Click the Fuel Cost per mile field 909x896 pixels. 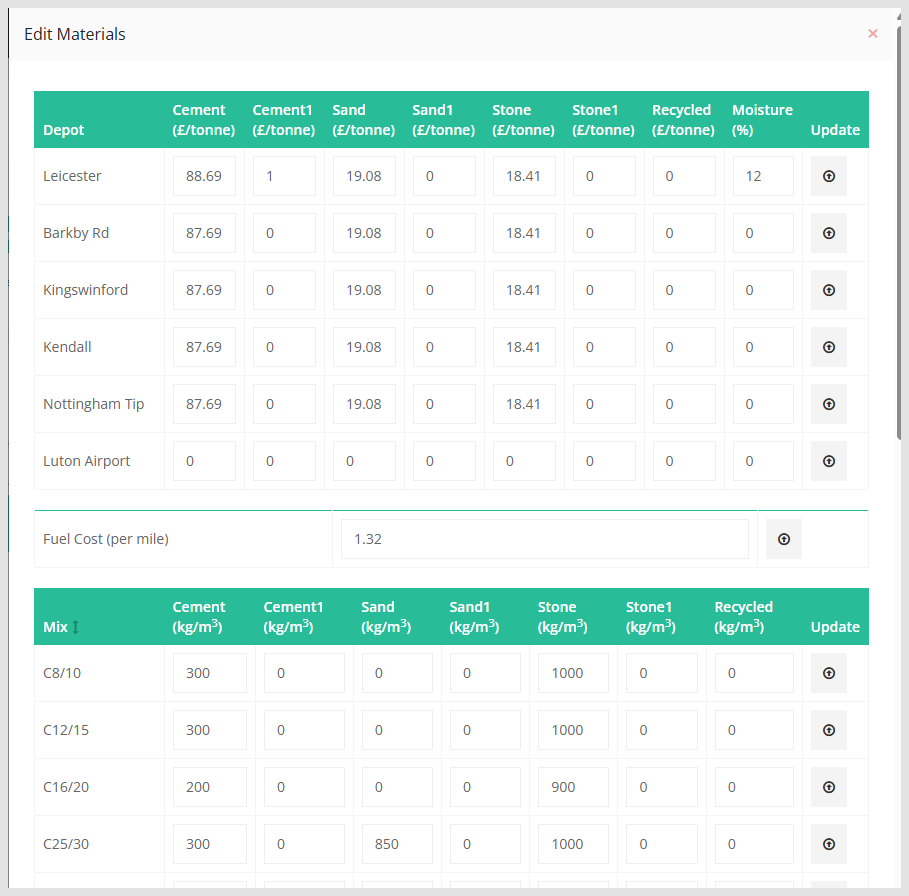(x=544, y=539)
